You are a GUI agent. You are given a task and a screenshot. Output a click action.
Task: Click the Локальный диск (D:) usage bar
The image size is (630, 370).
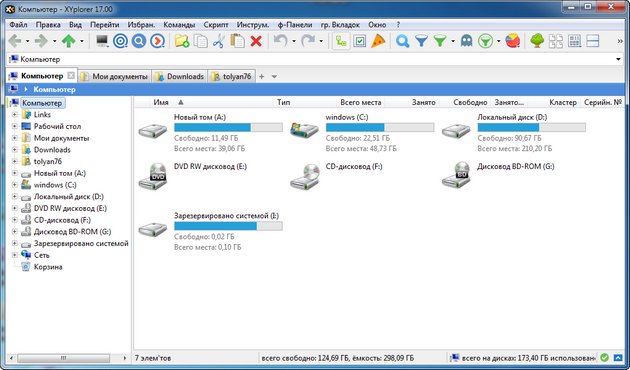(x=532, y=127)
